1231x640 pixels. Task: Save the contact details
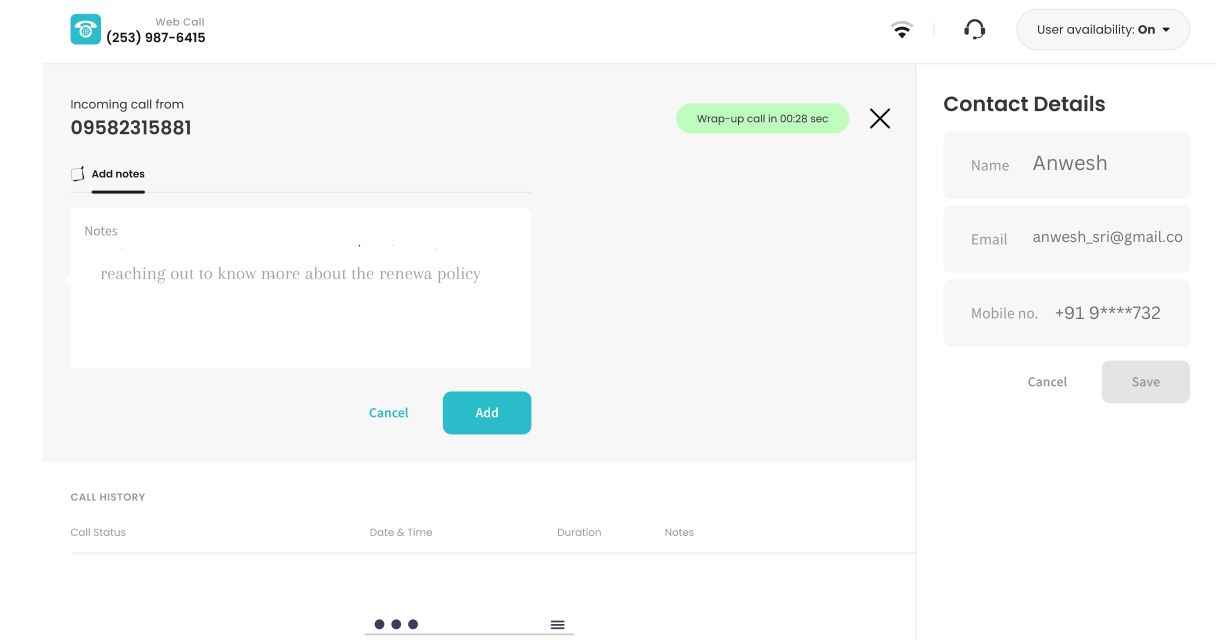coord(1145,381)
